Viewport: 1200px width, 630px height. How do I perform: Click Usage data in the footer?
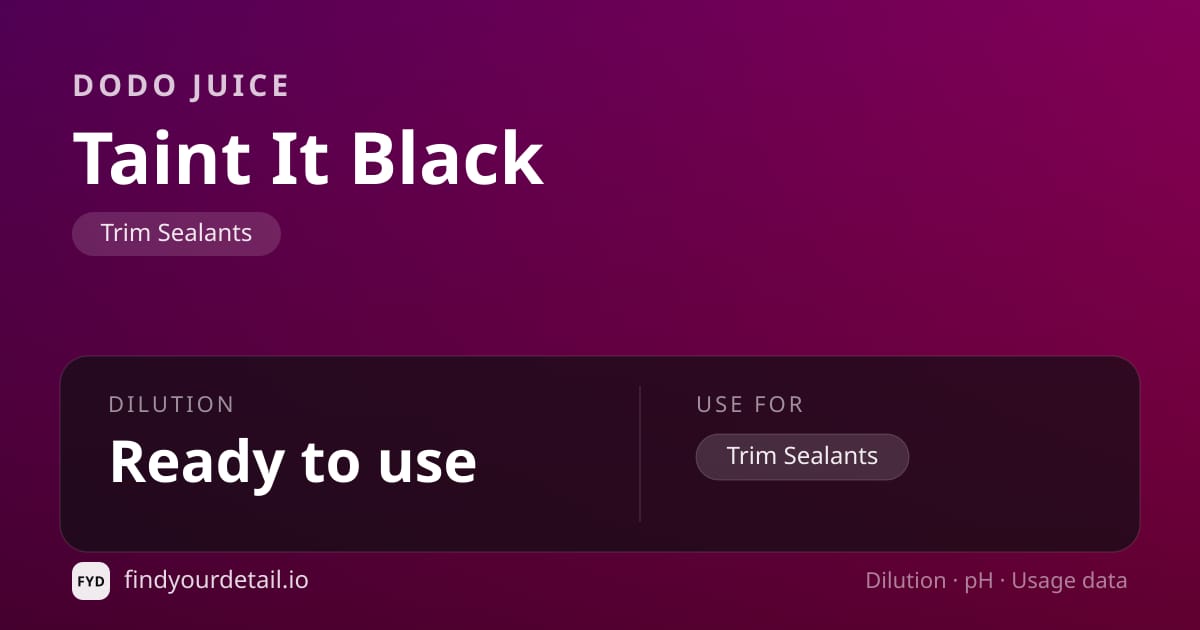[1069, 582]
